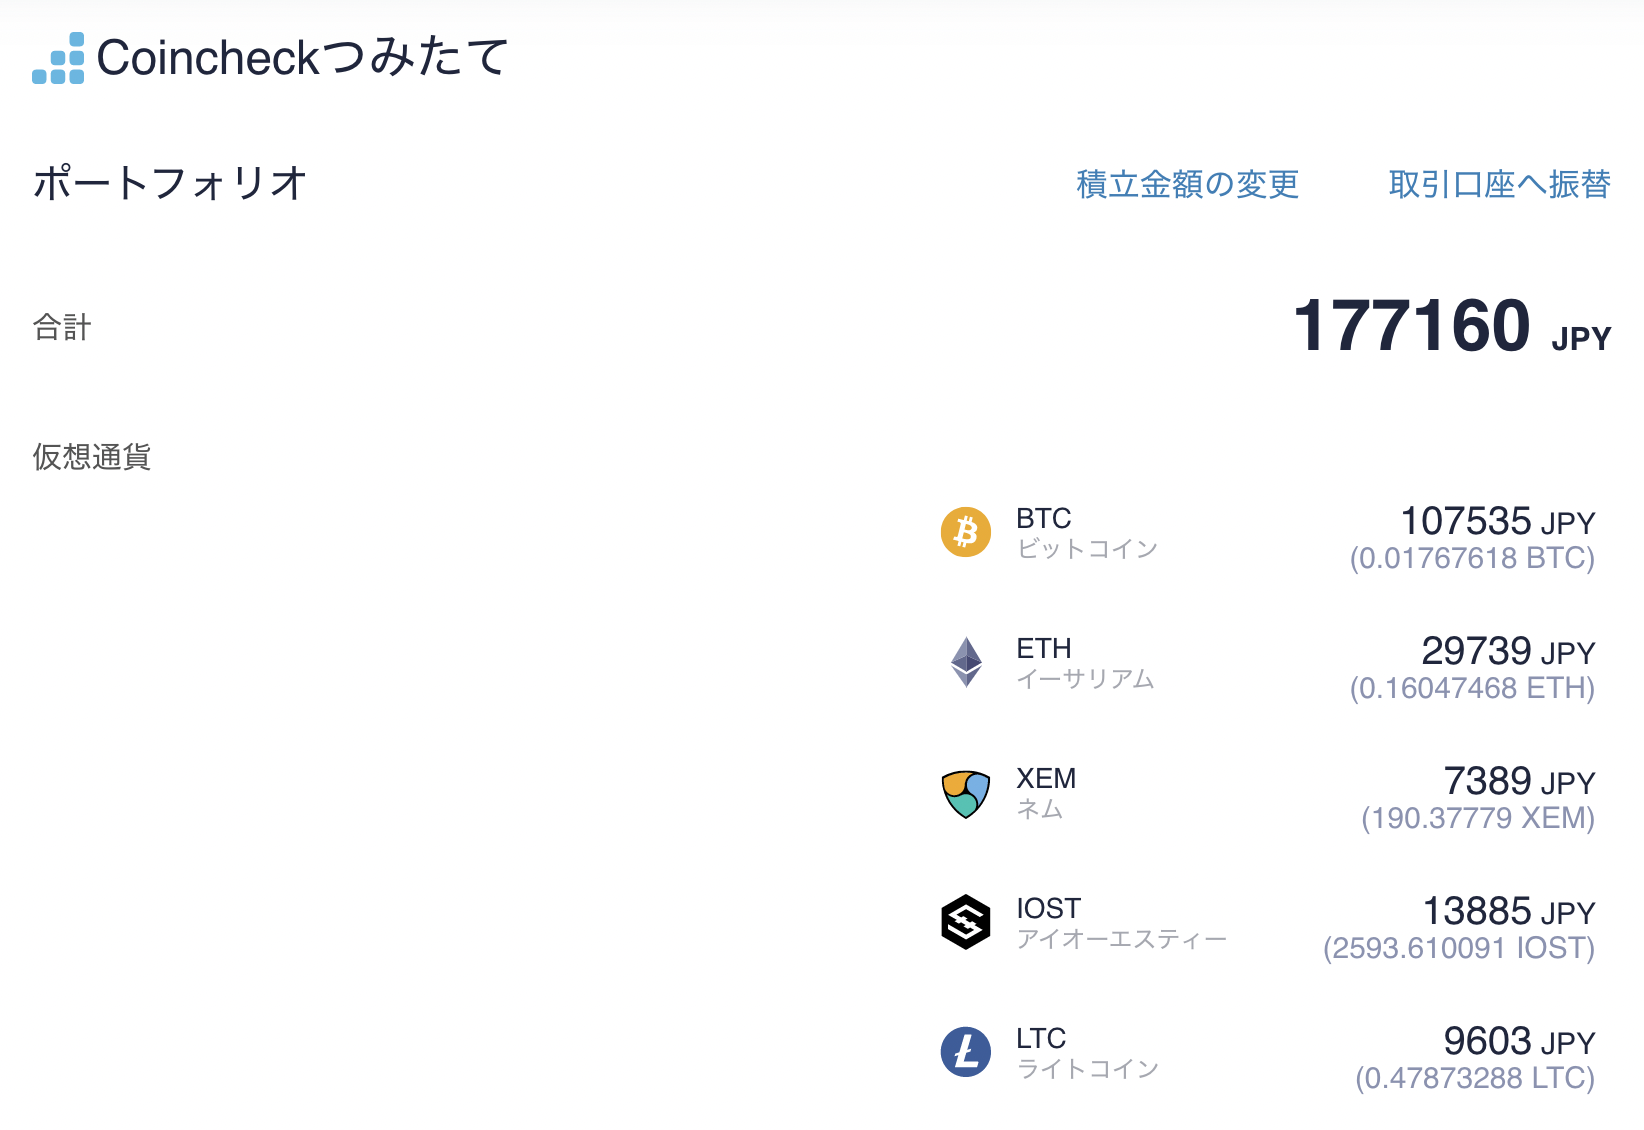
Task: Click the 29739 JPY Ethereum value
Action: coord(1508,651)
